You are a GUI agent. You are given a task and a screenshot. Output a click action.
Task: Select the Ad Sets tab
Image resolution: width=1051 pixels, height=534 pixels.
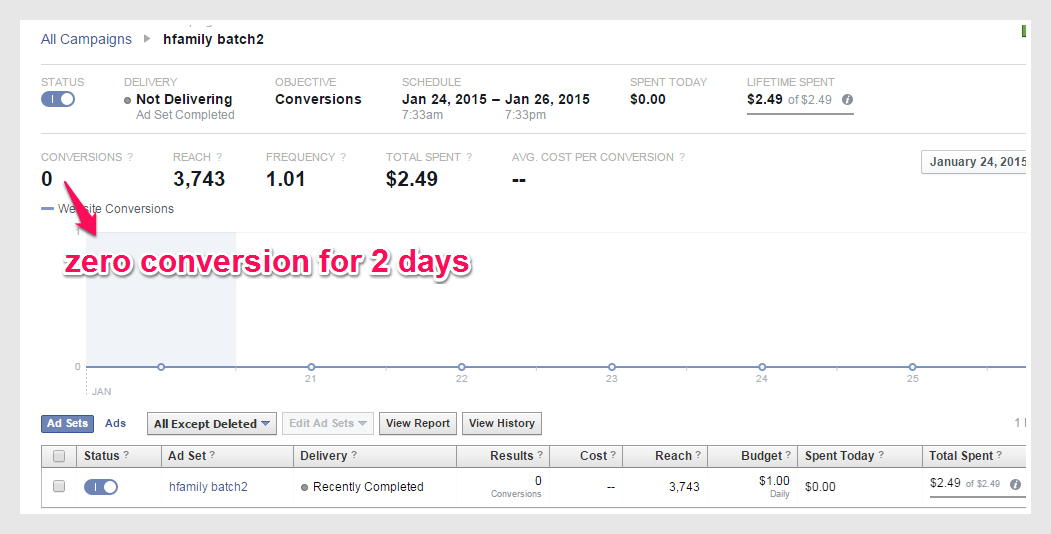pos(68,424)
